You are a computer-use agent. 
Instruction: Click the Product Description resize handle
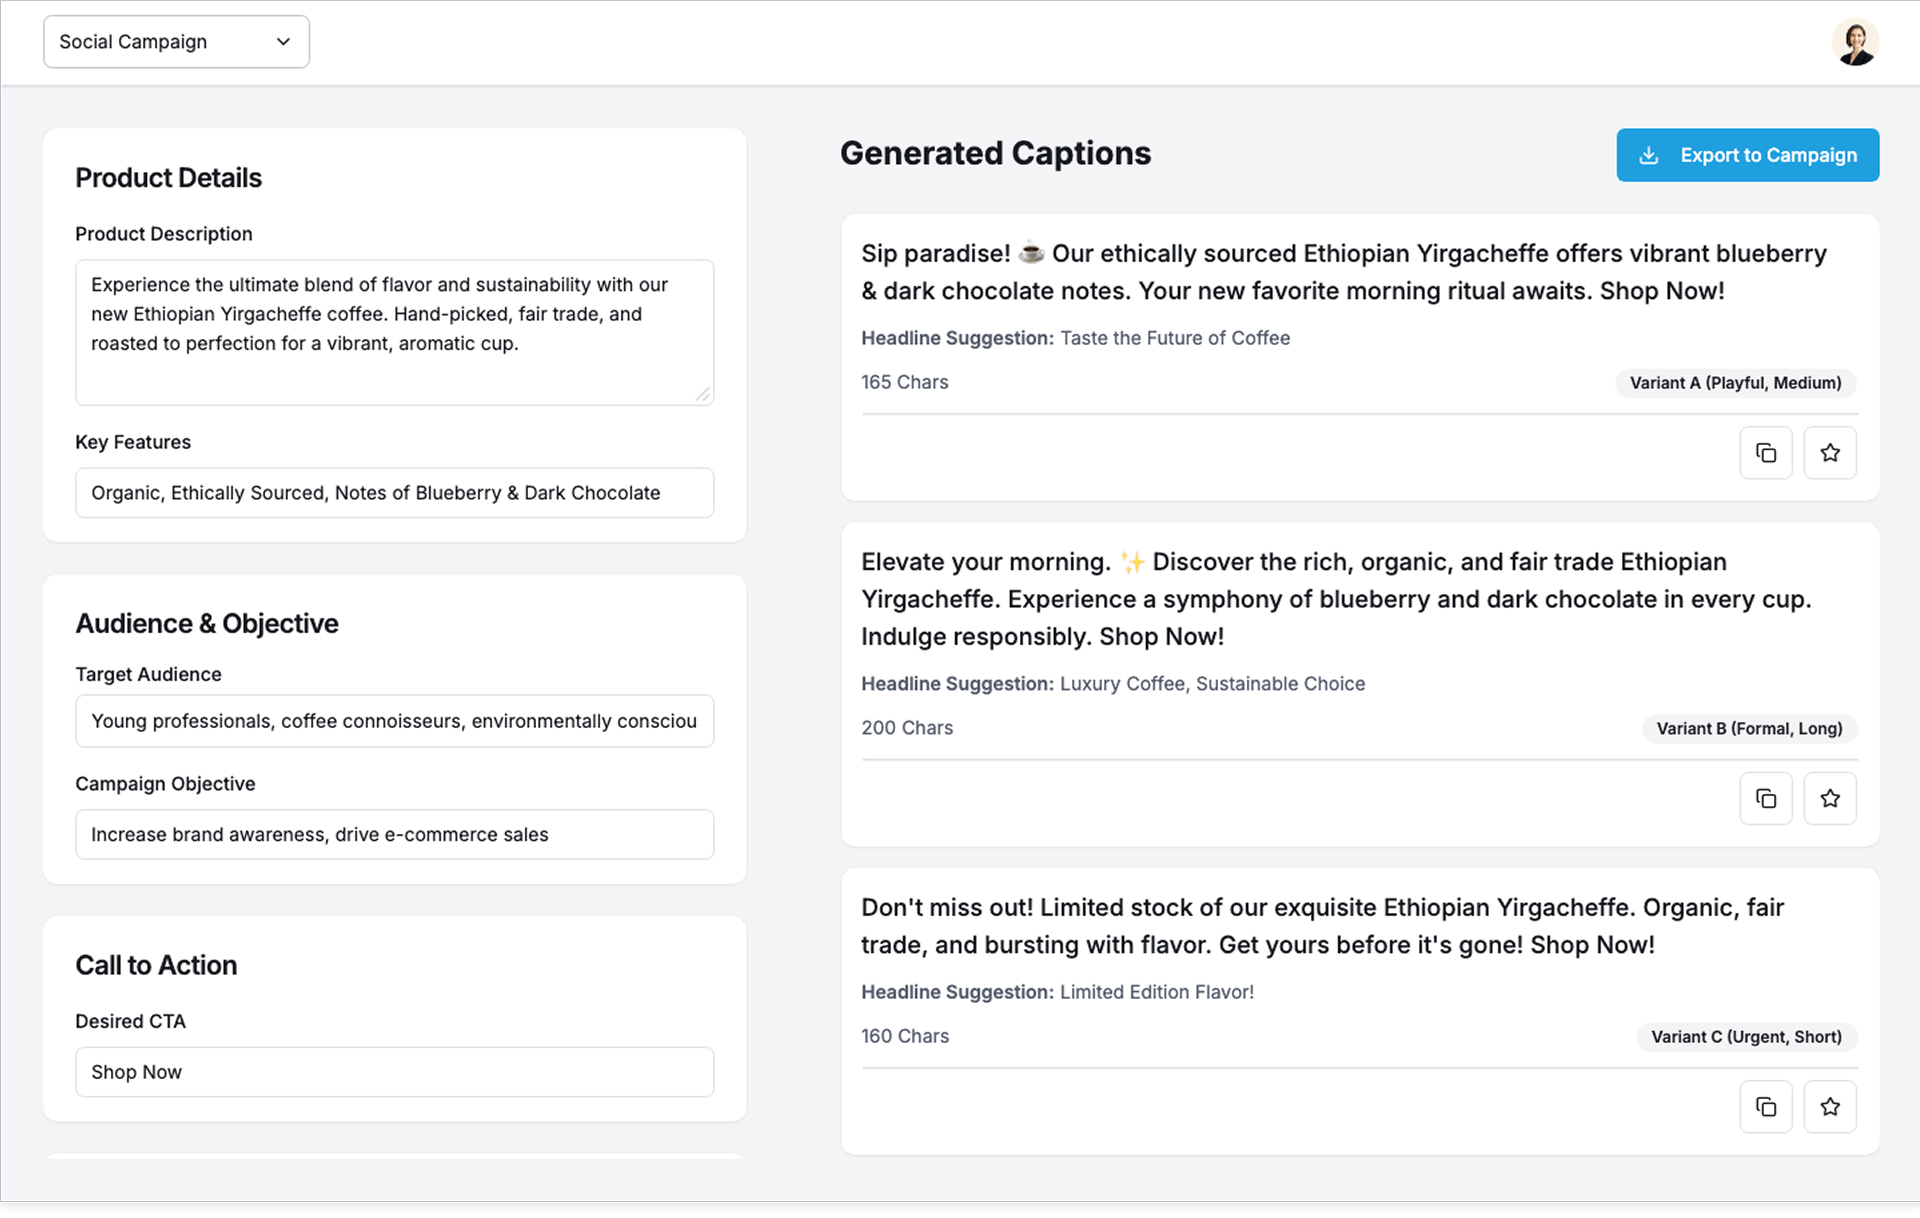(x=704, y=395)
